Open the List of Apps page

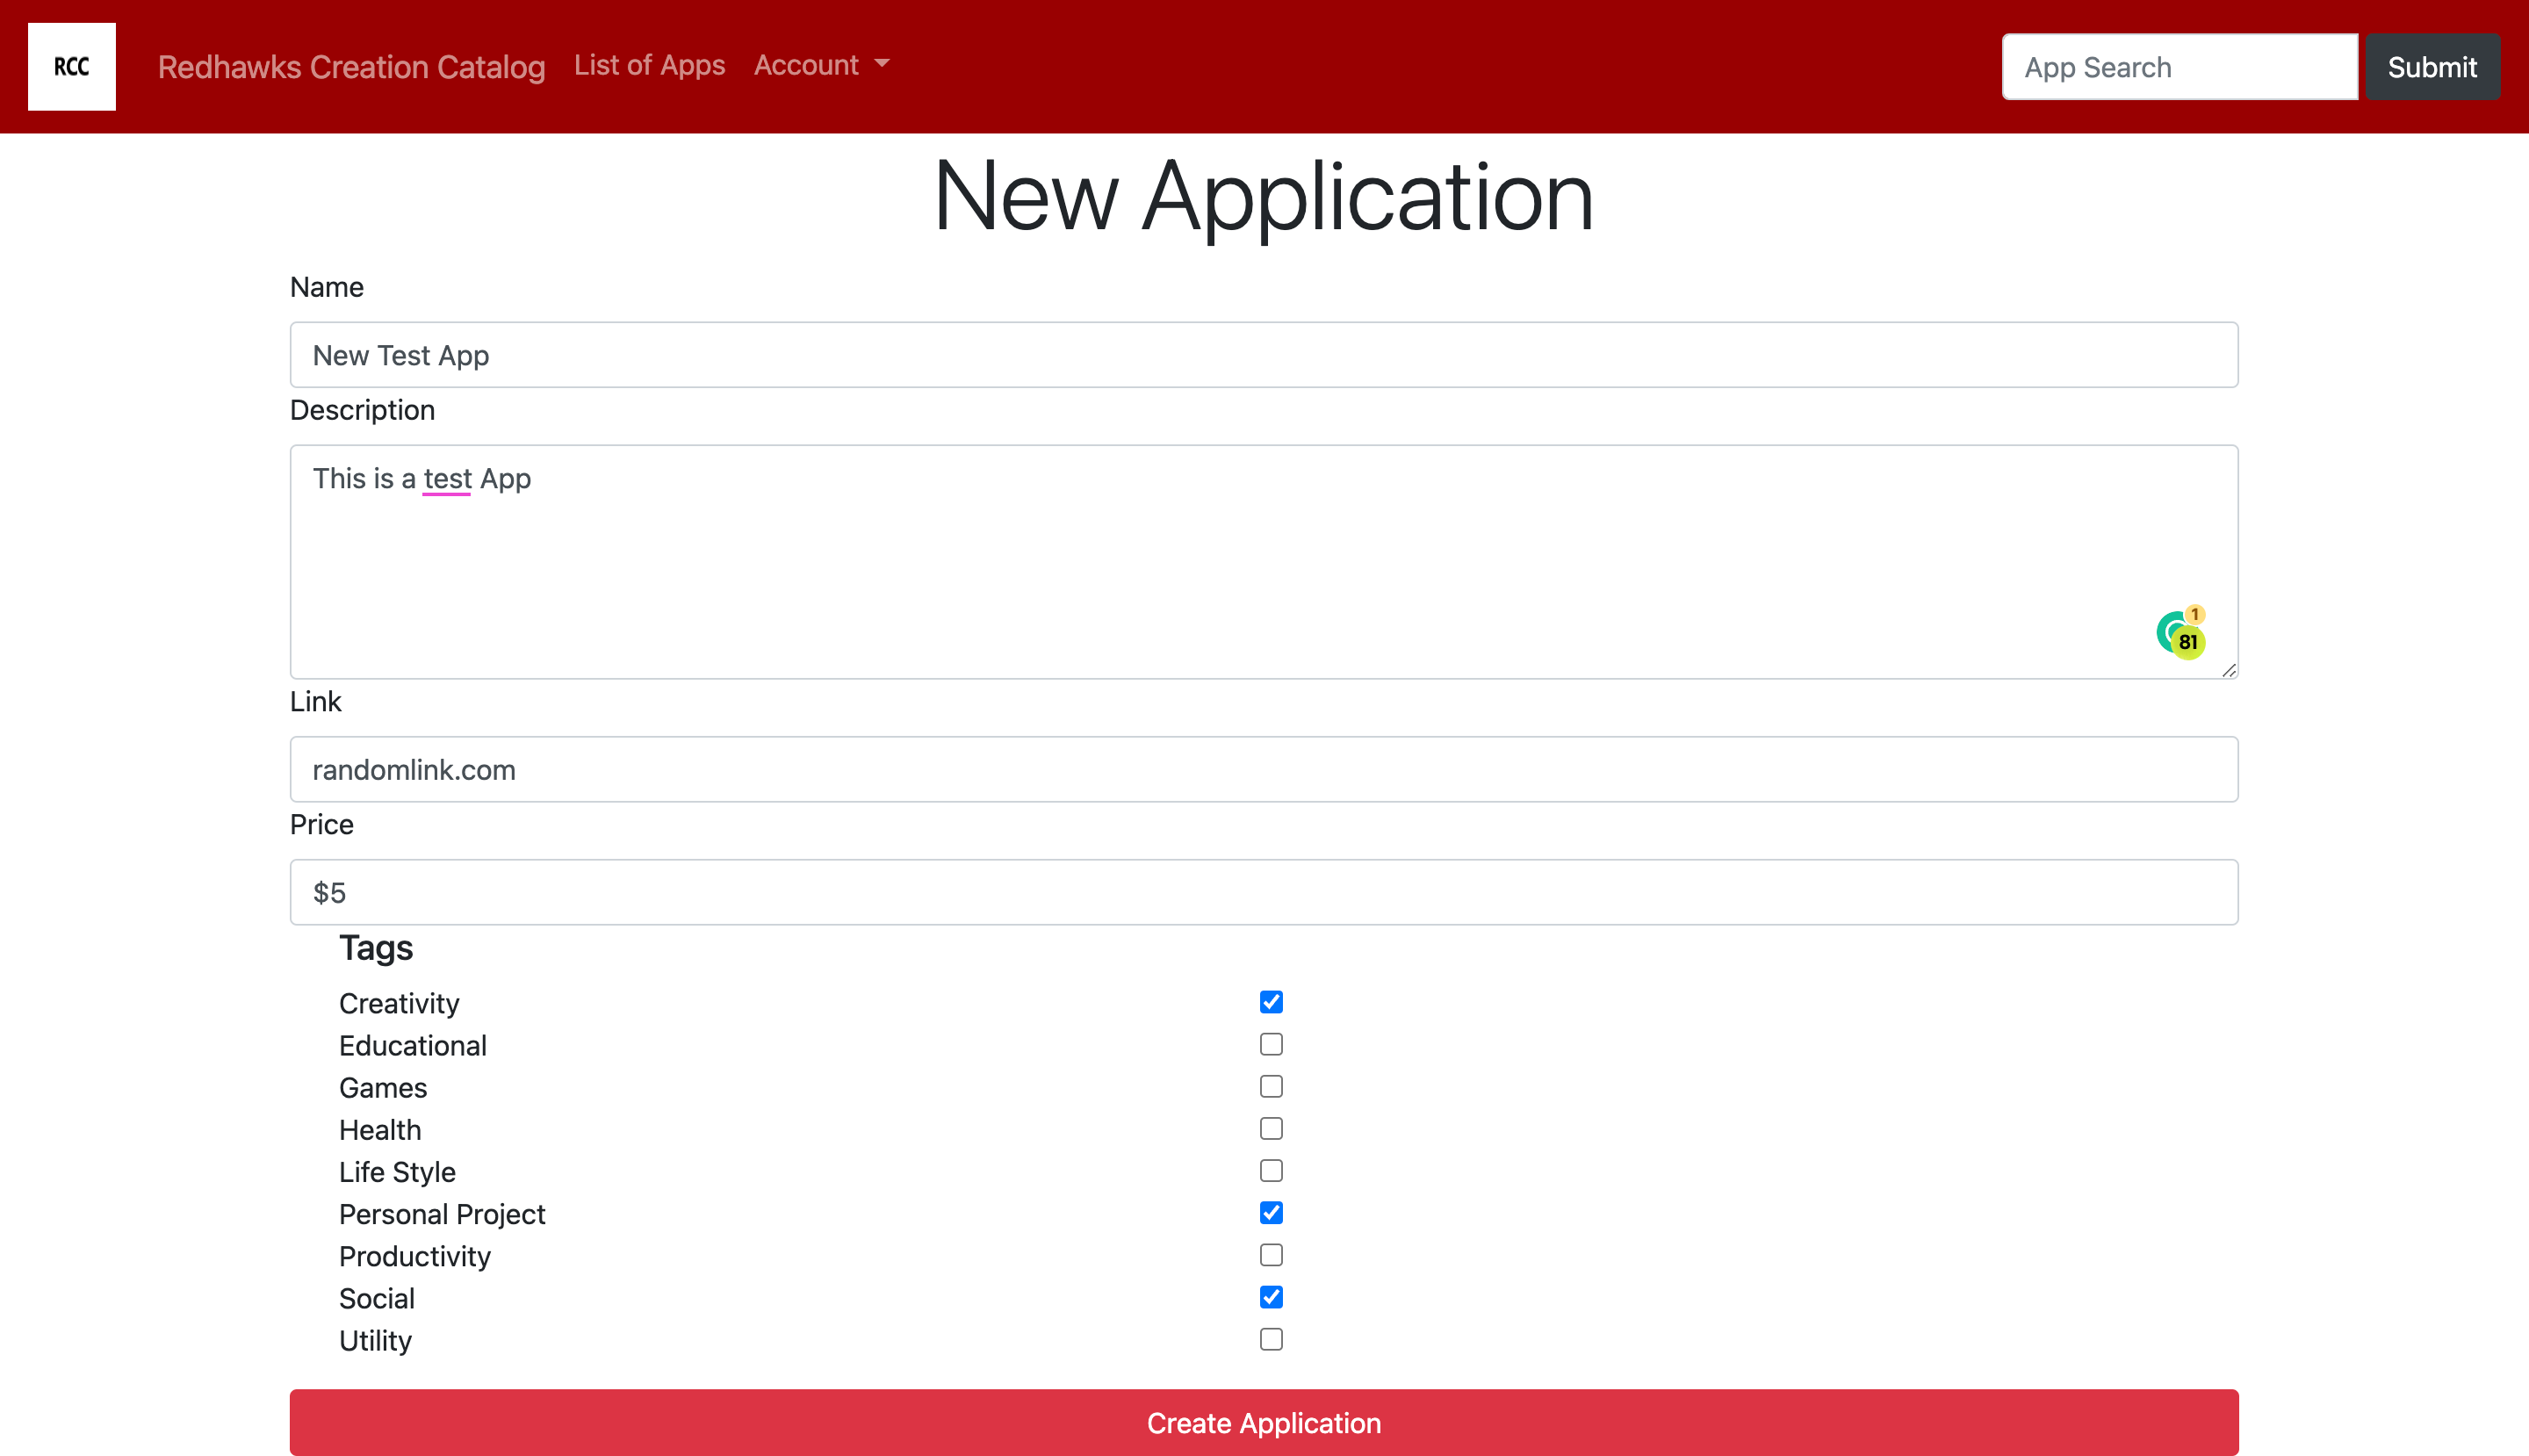coord(649,65)
